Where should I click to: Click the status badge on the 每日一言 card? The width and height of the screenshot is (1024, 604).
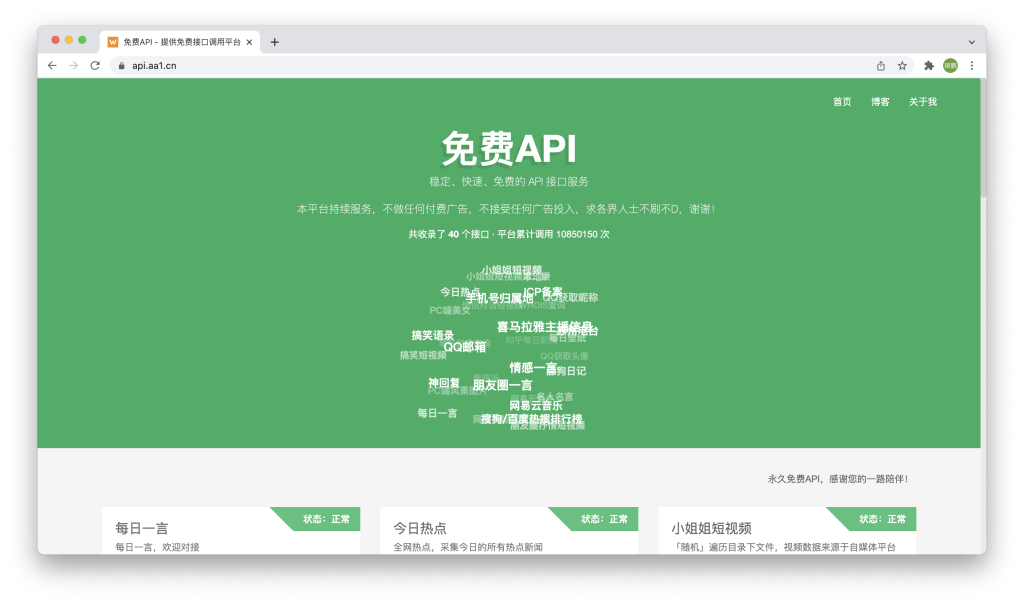coord(326,518)
